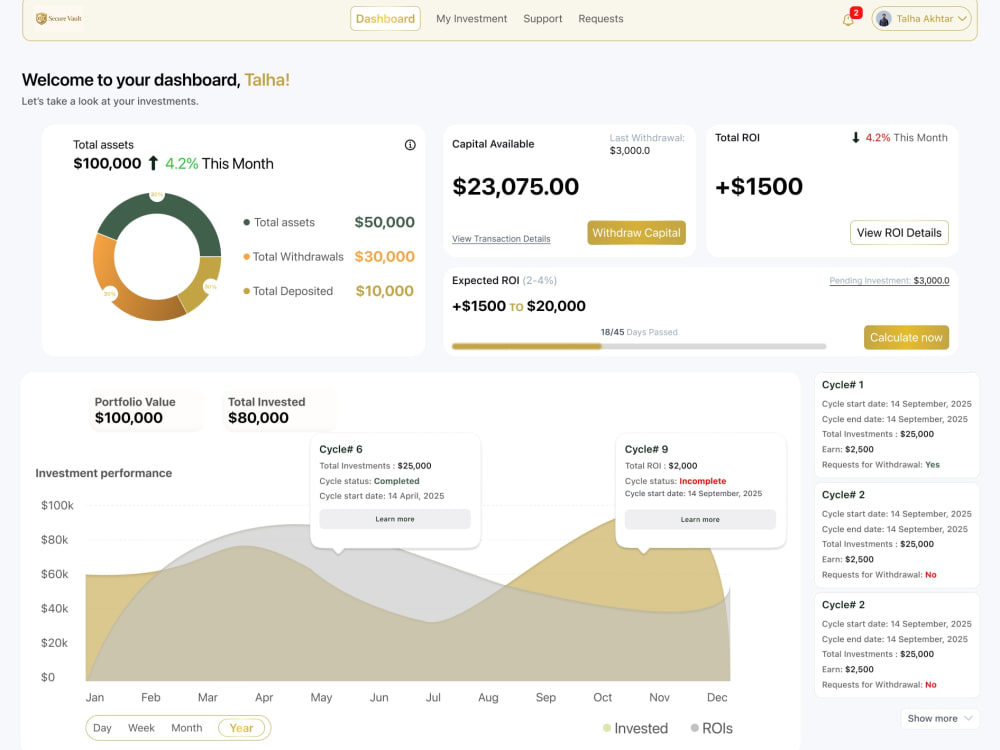Screen dimensions: 1000x750
Task: Select the Year chart range
Action: [x=241, y=728]
